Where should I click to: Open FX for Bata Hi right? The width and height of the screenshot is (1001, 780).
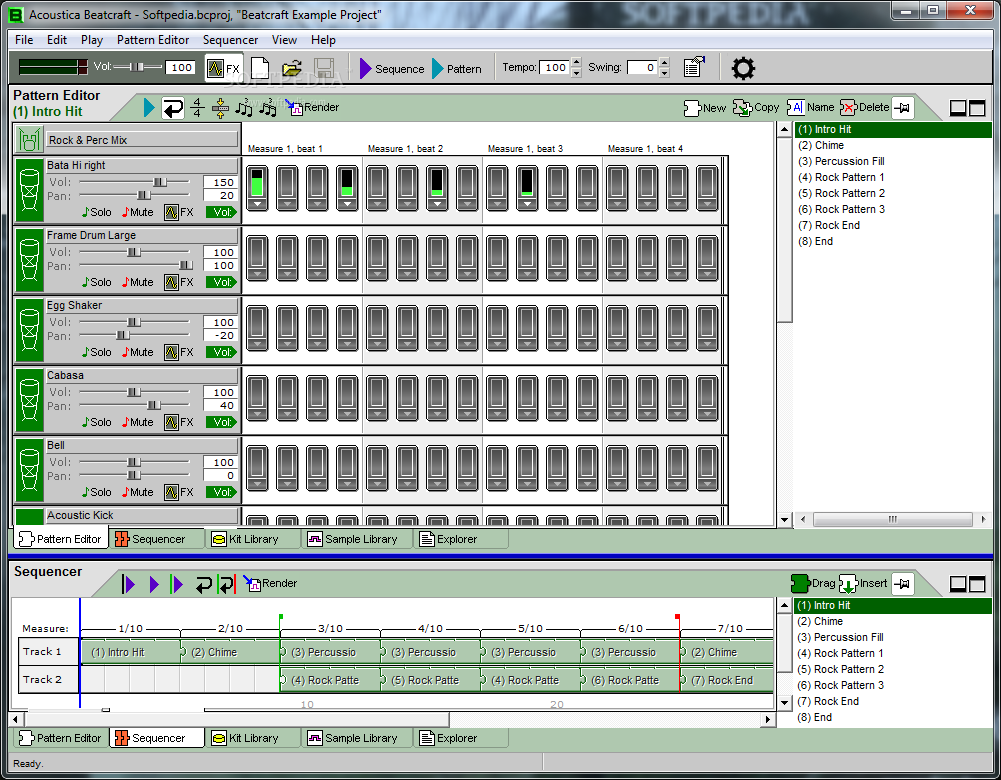[179, 212]
